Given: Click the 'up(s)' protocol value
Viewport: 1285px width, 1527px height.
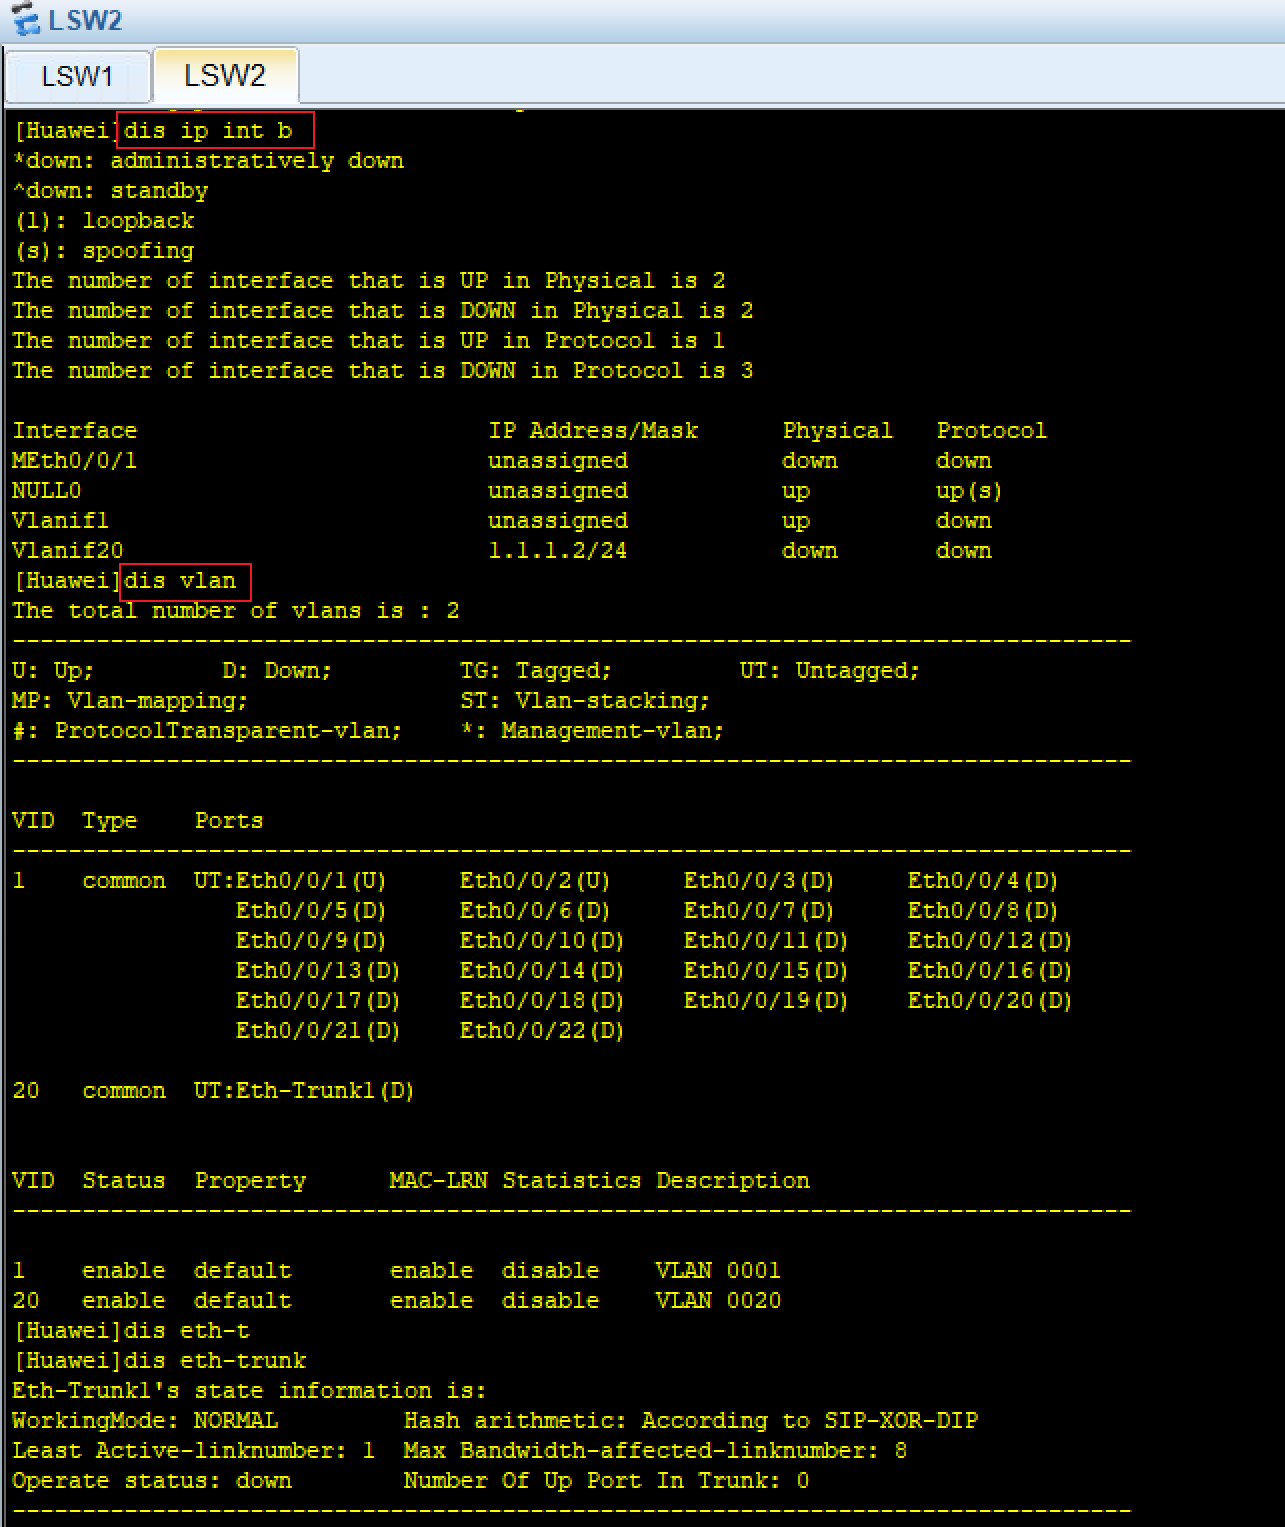Looking at the screenshot, I should click(969, 491).
